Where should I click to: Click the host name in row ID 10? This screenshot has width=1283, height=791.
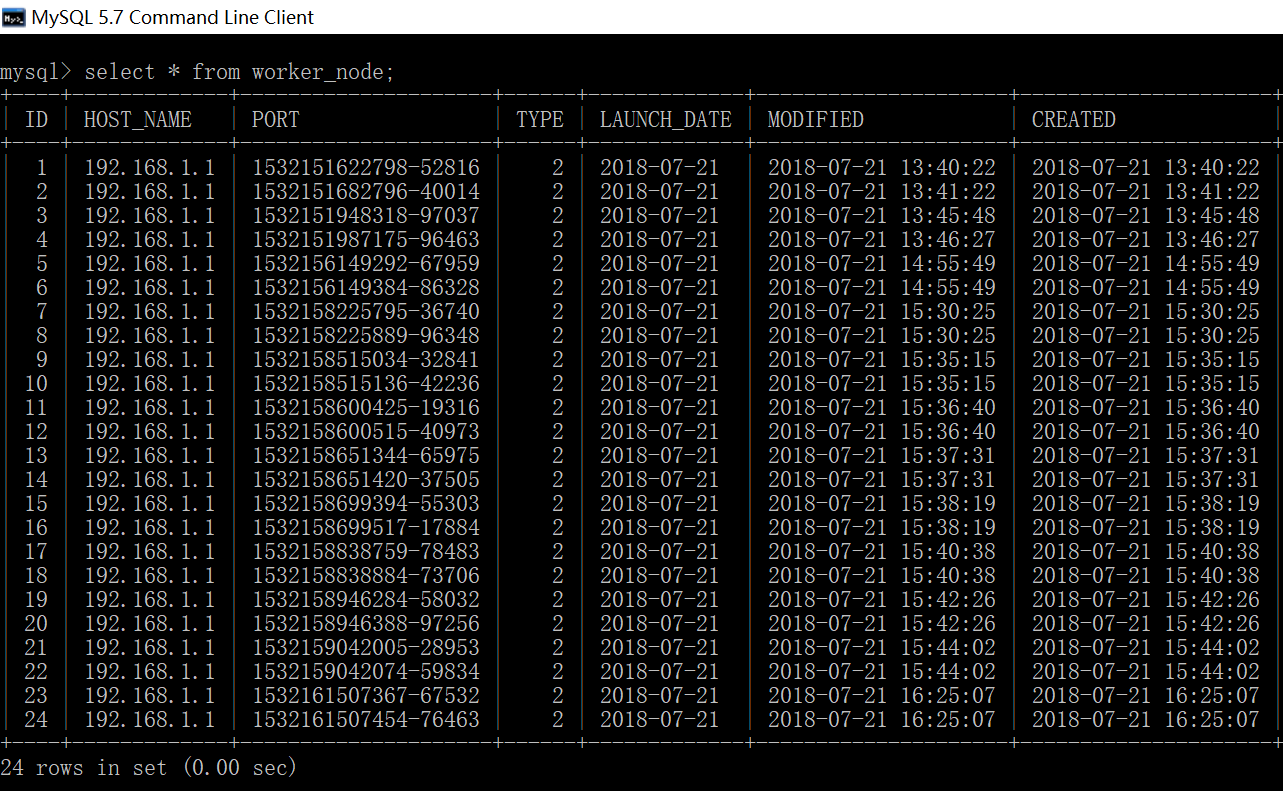[x=149, y=384]
